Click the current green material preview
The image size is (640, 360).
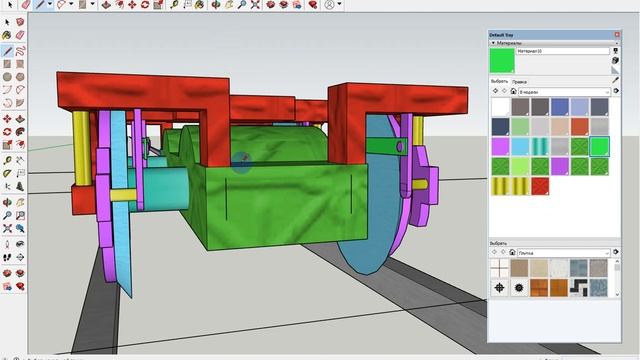point(502,60)
